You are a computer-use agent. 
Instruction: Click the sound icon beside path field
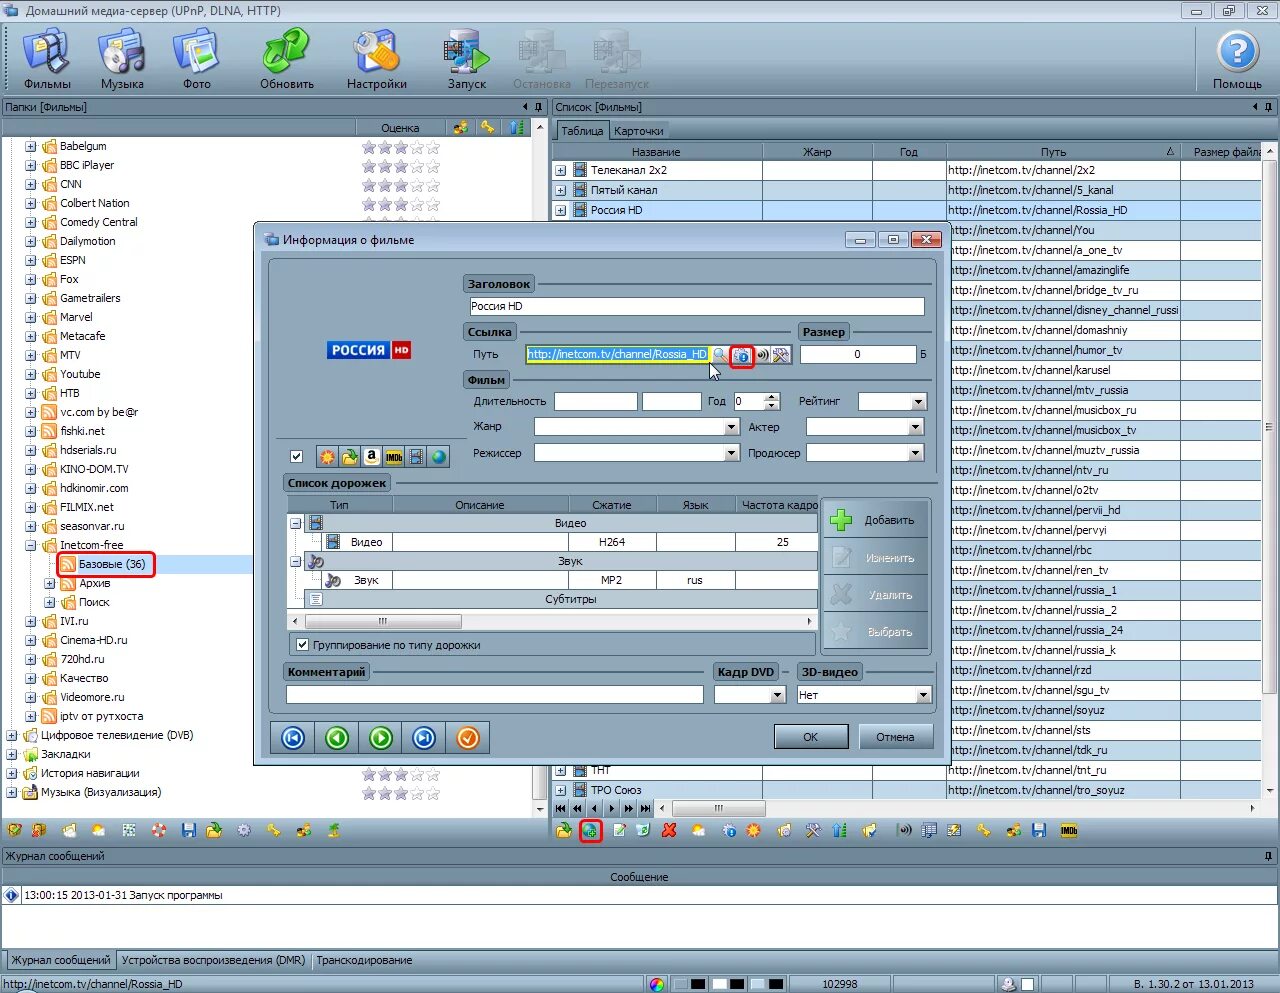coord(762,355)
